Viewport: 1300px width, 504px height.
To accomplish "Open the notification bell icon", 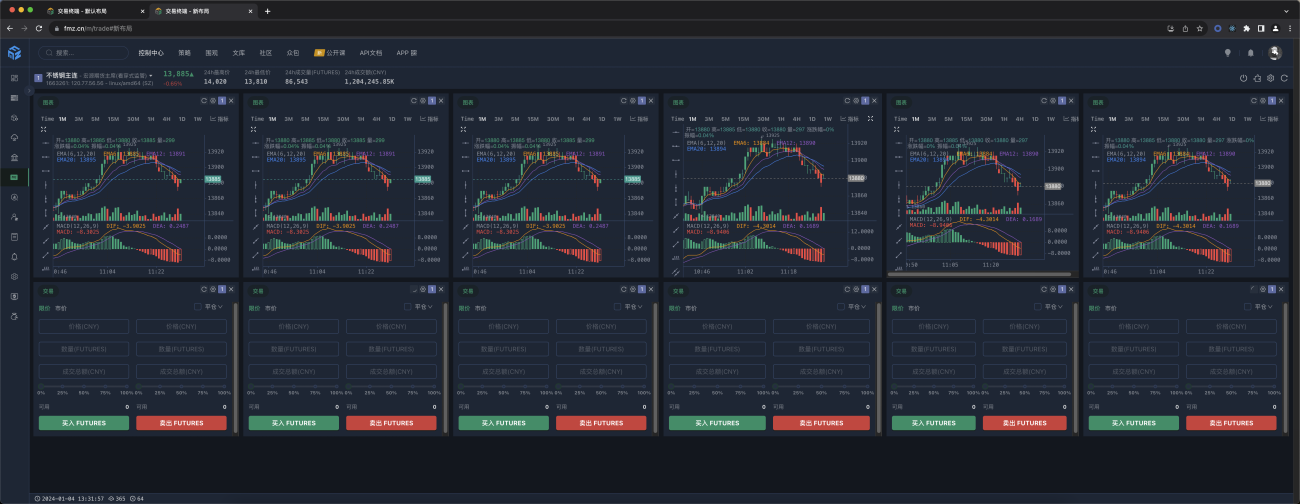I will point(1250,52).
